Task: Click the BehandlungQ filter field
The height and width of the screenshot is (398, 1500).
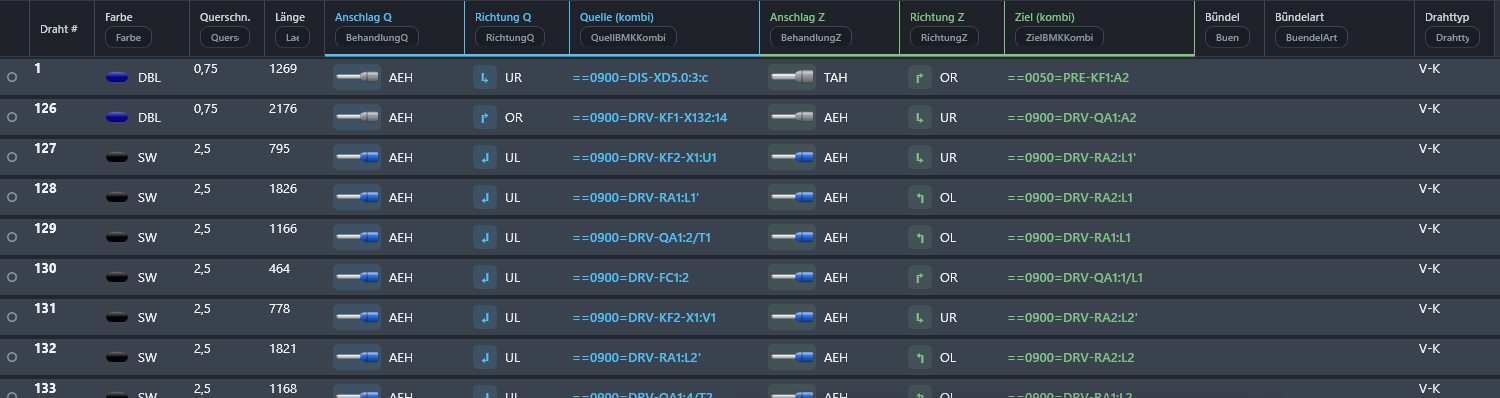Action: pos(377,37)
